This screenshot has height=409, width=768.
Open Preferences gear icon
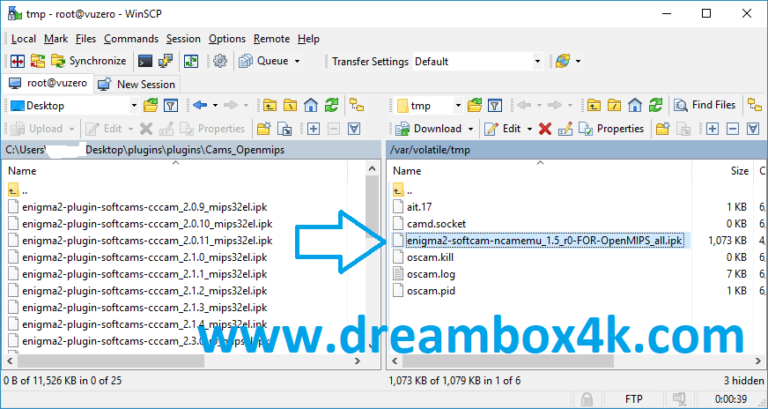pos(220,61)
